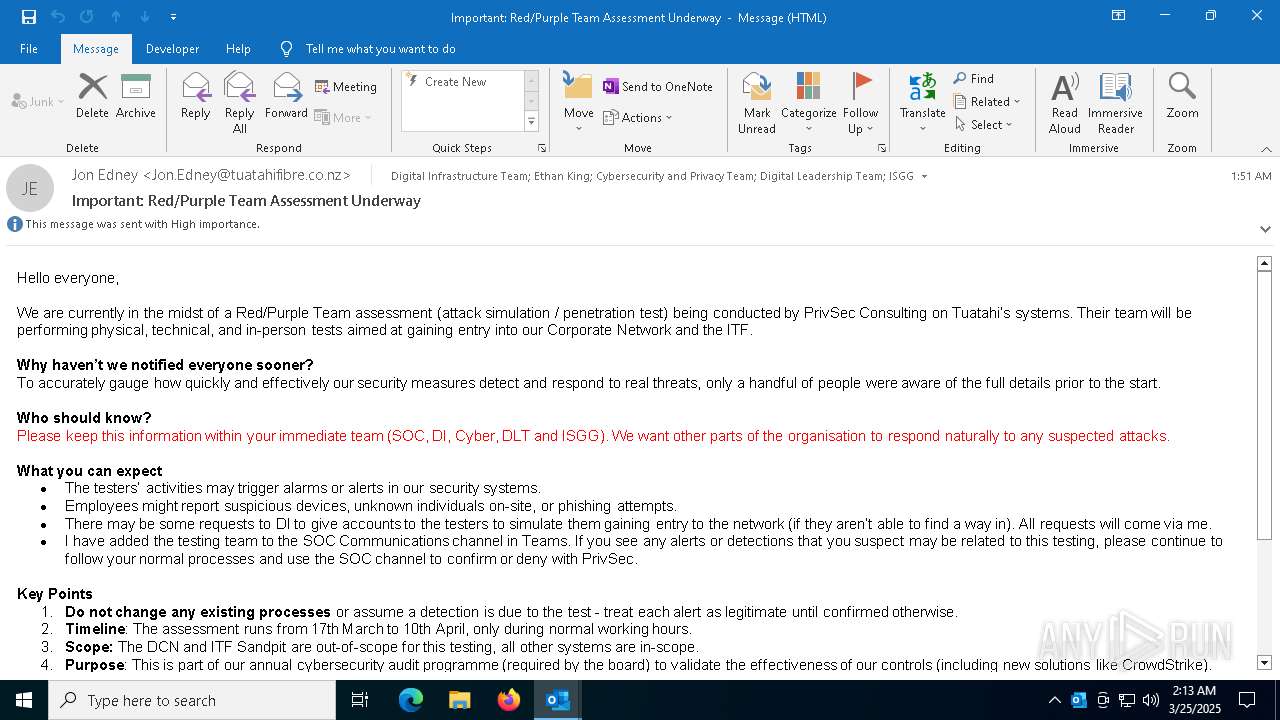This screenshot has height=720, width=1280.
Task: Open Task View on the taskbar
Action: (x=360, y=700)
